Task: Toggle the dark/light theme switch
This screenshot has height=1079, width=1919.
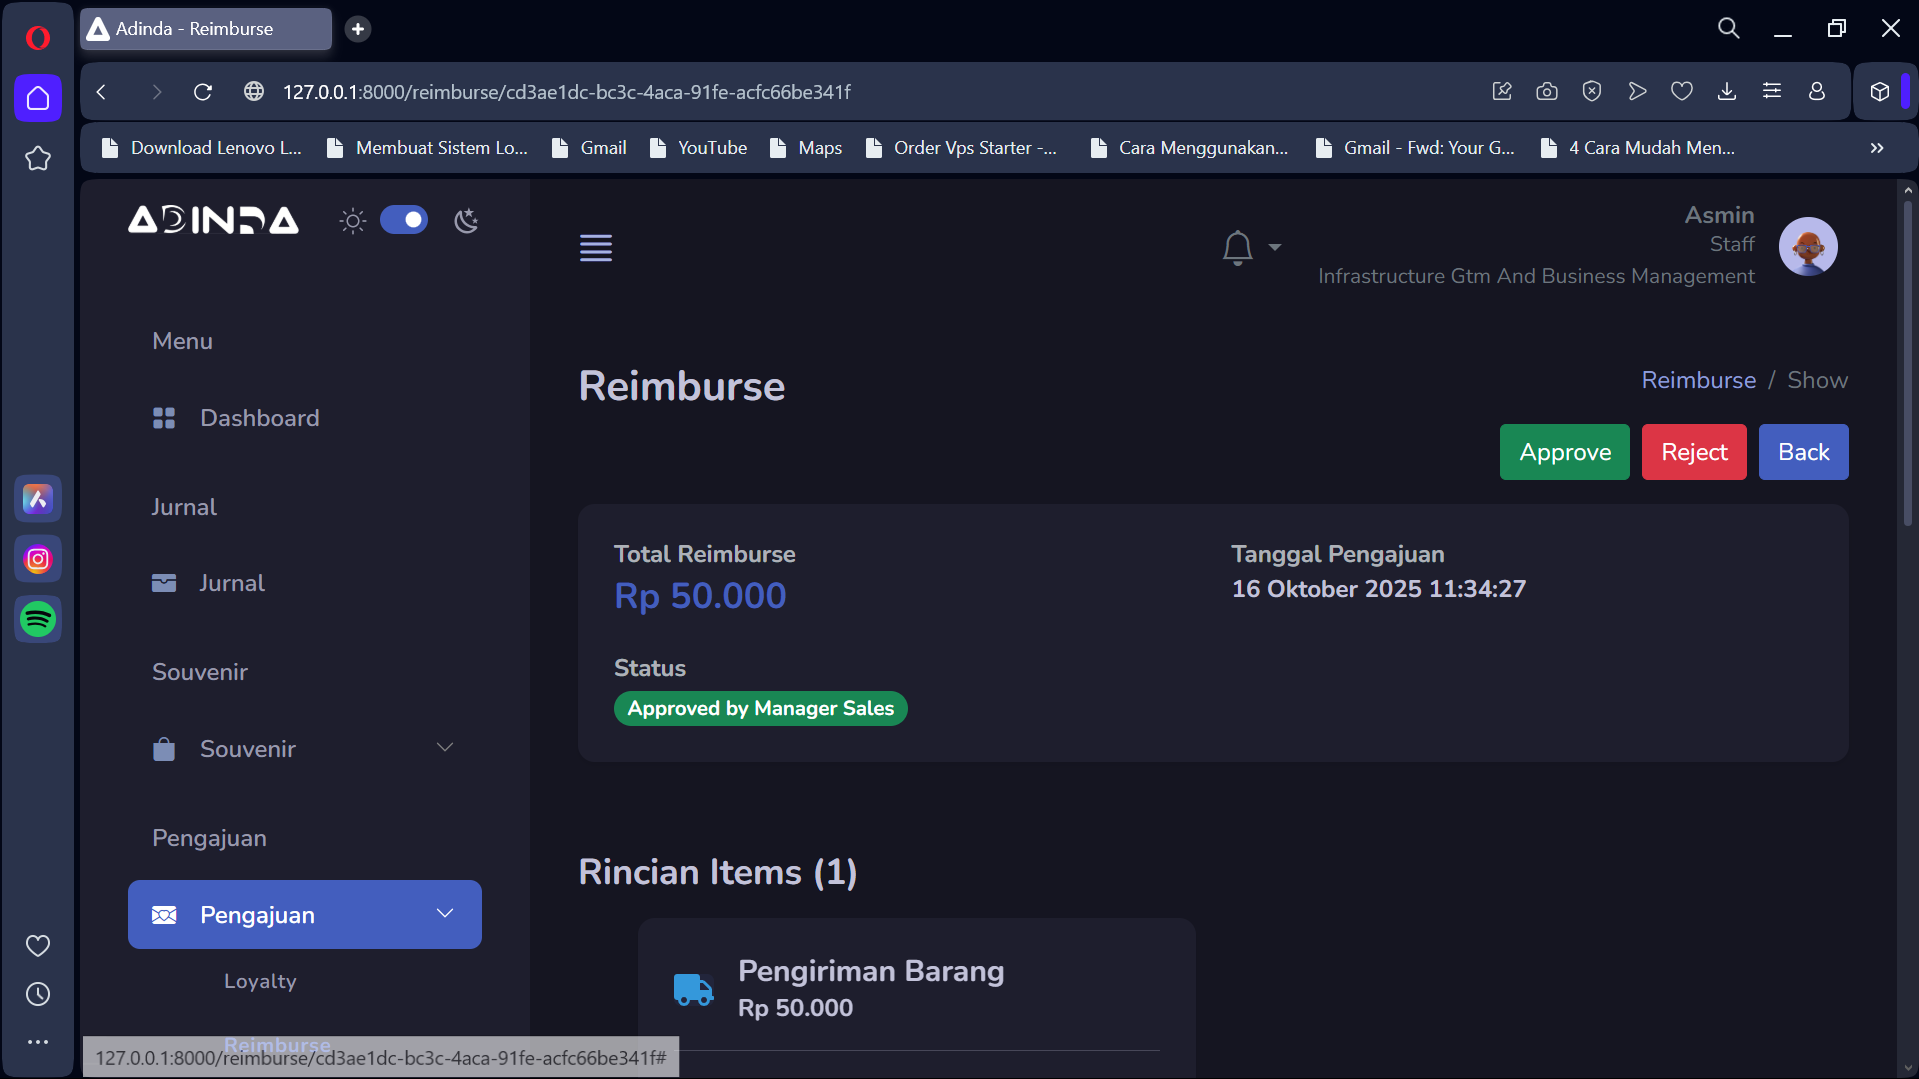Action: pyautogui.click(x=404, y=220)
